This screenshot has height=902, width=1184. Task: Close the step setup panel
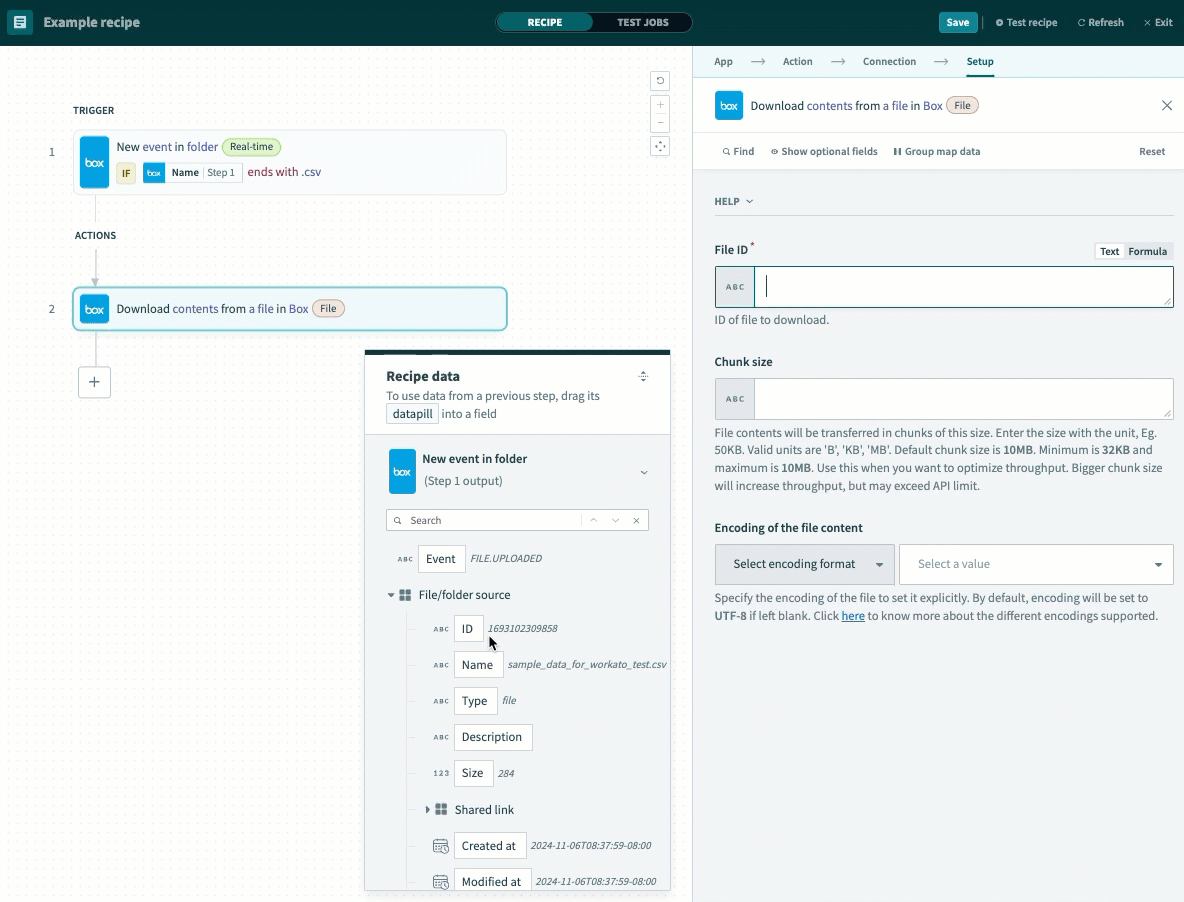[x=1166, y=106]
